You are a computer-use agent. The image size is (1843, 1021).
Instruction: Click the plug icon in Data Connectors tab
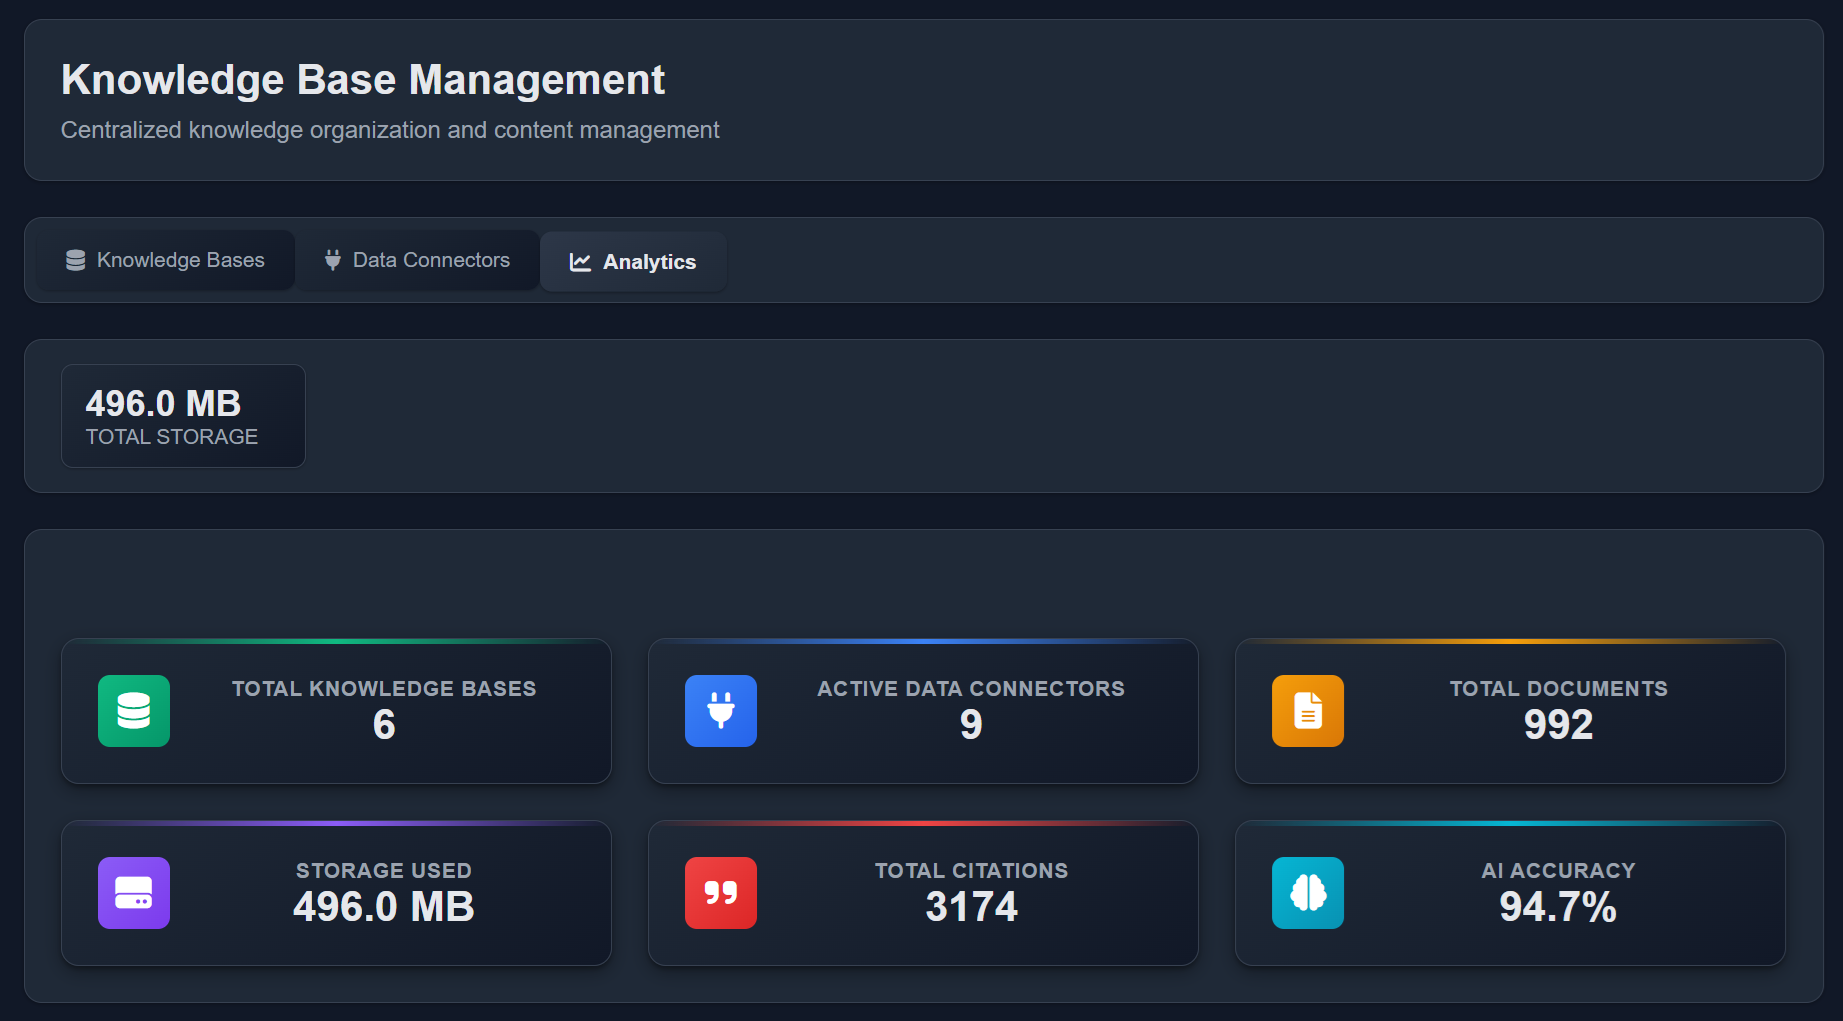tap(333, 260)
